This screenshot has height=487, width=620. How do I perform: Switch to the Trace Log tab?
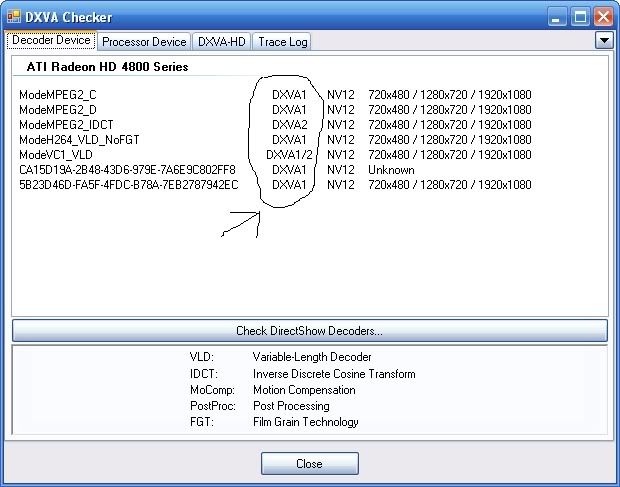coord(282,42)
